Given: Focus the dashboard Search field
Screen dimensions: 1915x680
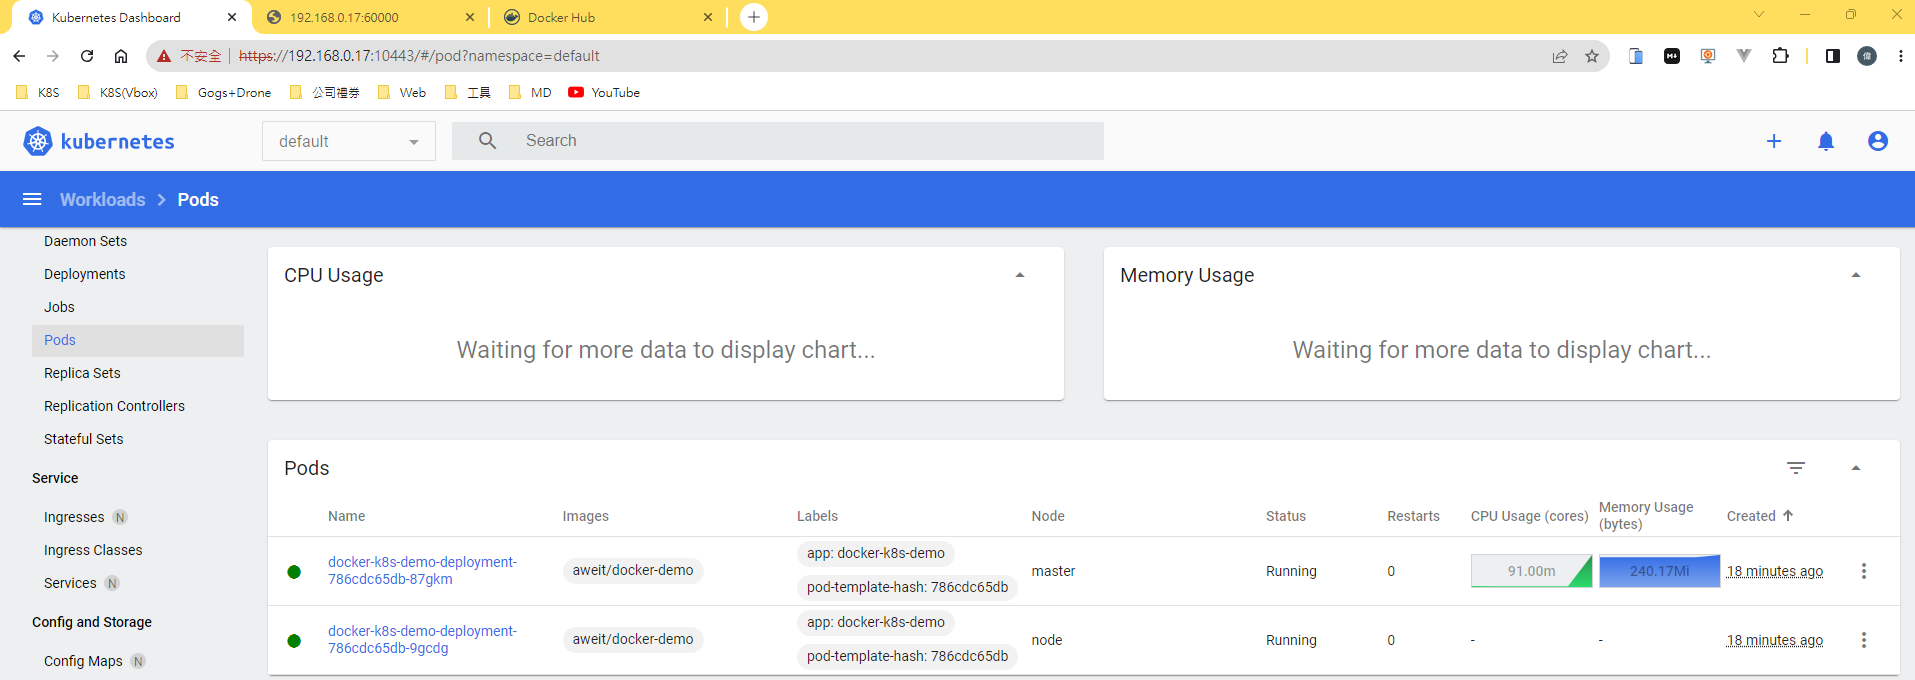Looking at the screenshot, I should (778, 141).
